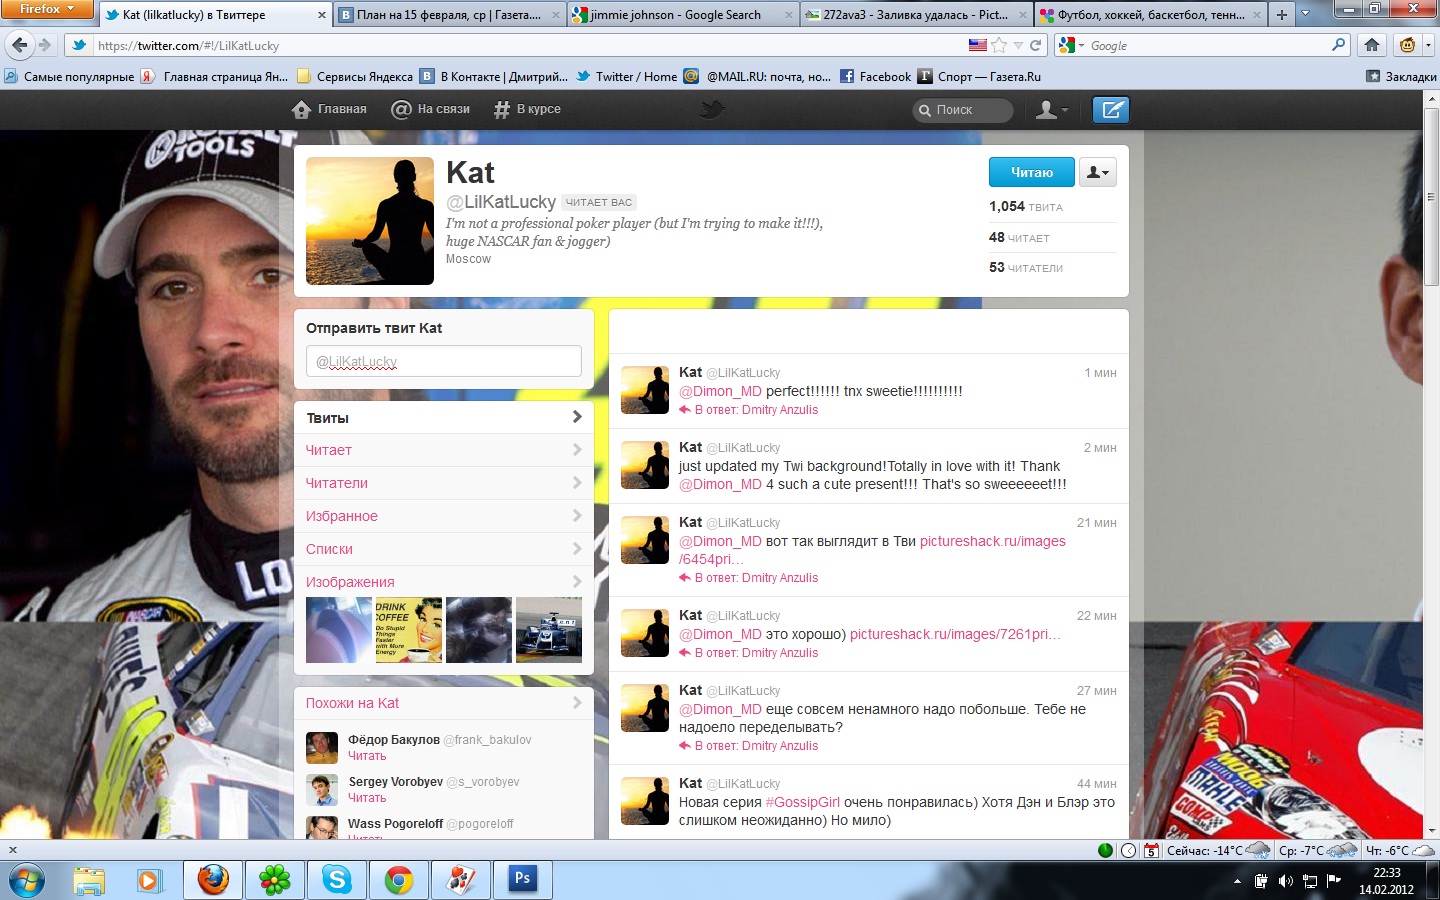
Task: Open the Firefox application menu
Action: coord(47,9)
